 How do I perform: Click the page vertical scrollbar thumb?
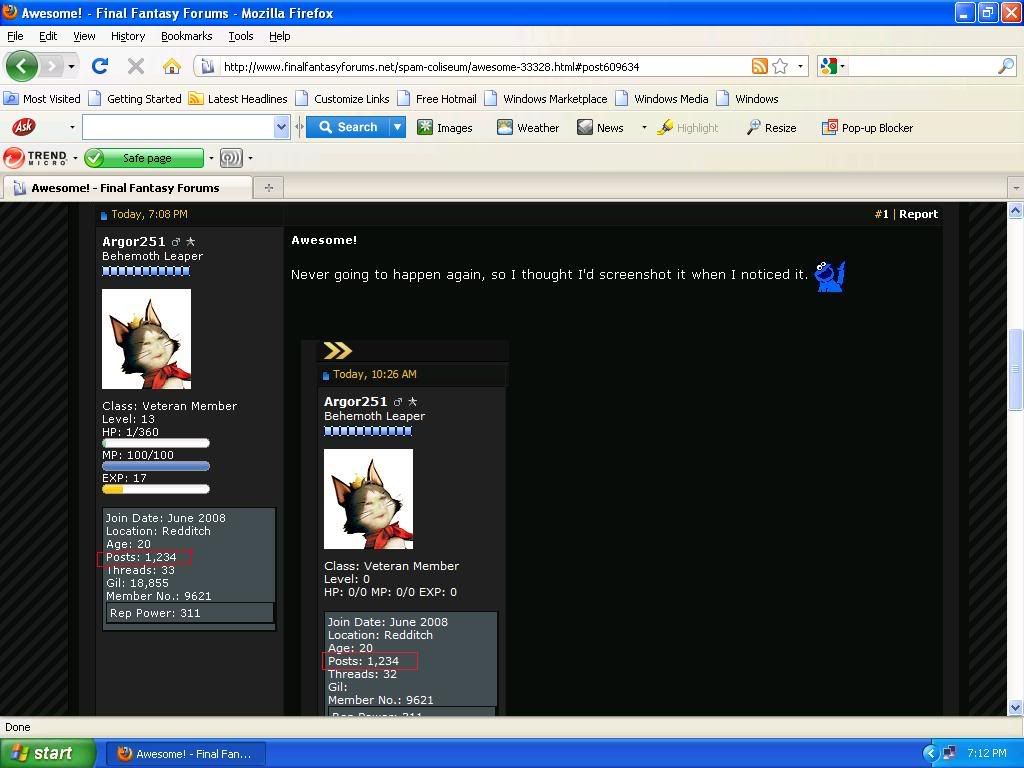tap(1015, 370)
